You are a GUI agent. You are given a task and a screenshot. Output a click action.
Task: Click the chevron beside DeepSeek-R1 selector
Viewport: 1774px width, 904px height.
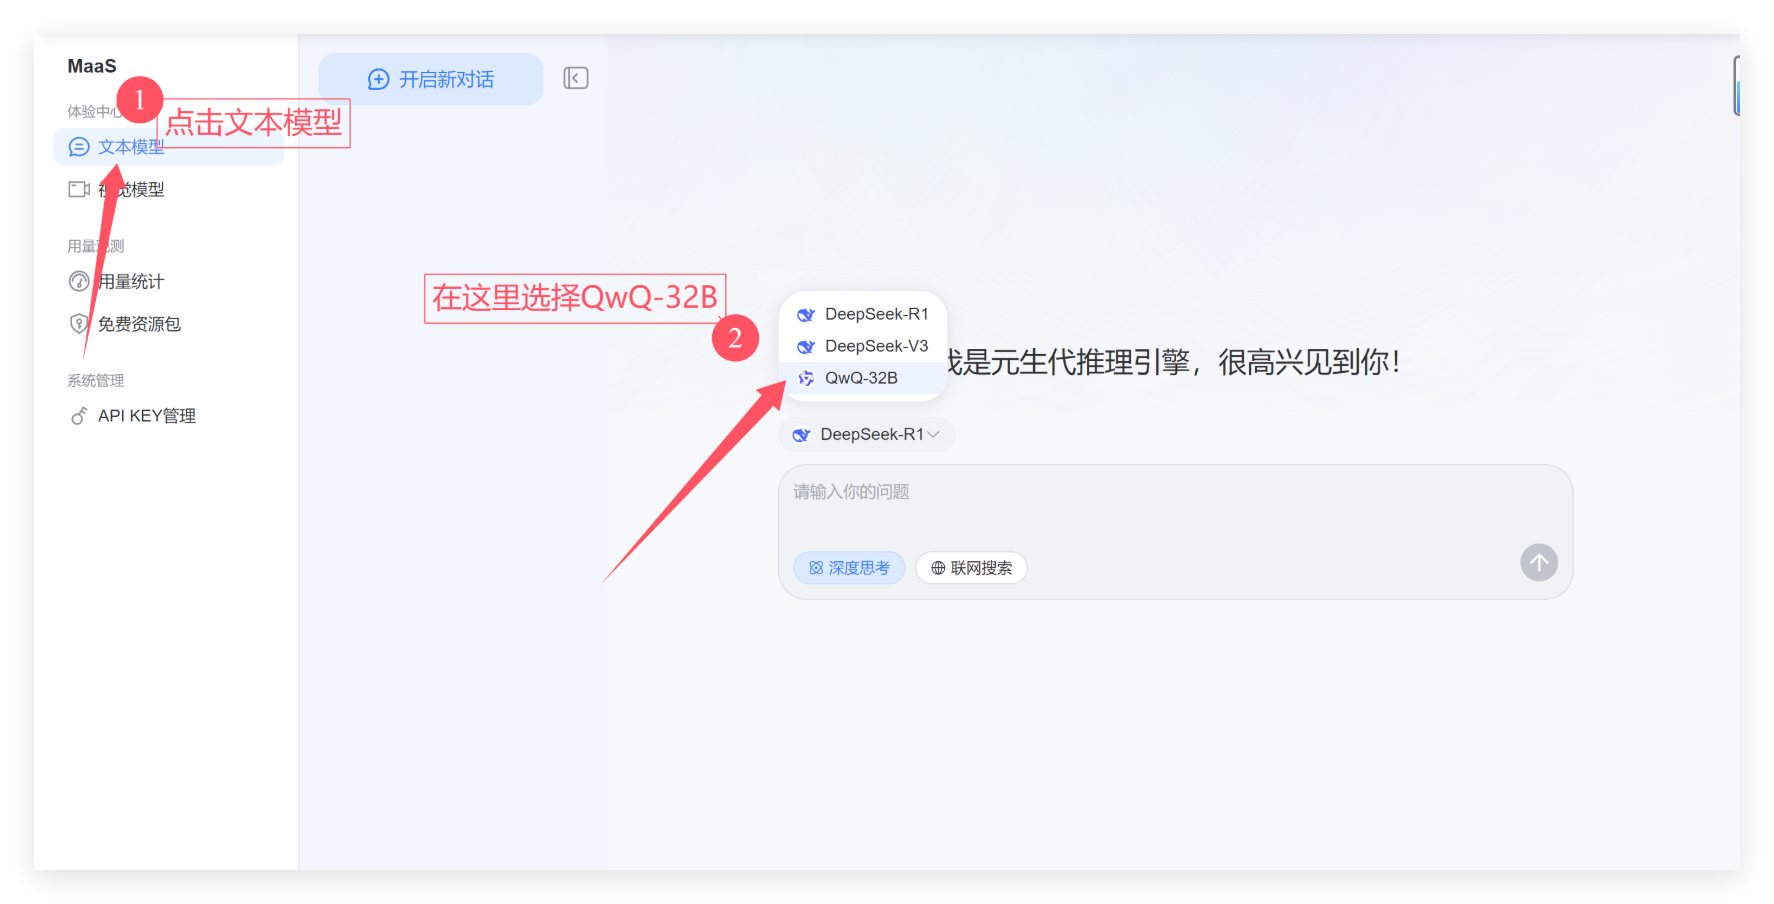934,435
